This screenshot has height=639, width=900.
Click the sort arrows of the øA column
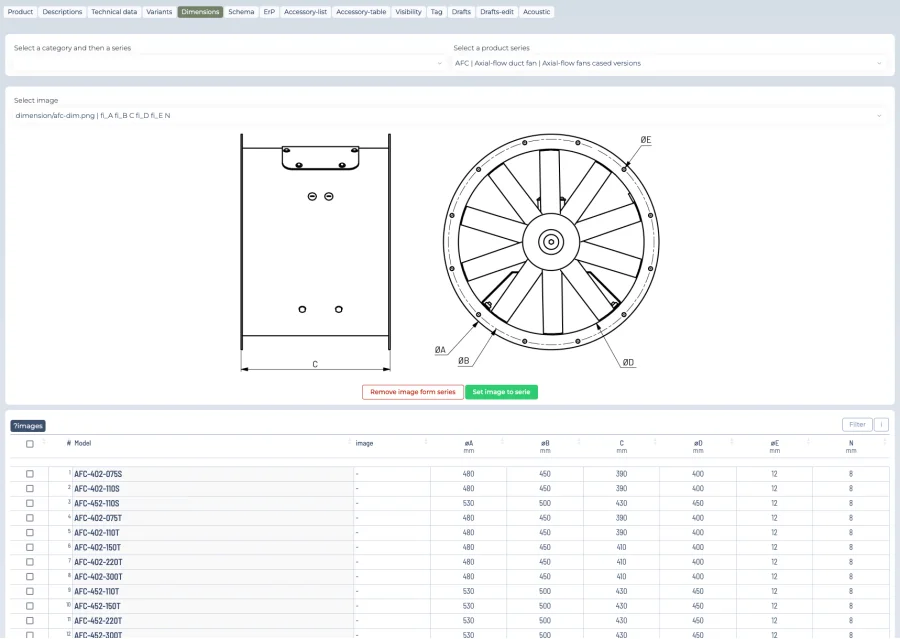click(502, 442)
